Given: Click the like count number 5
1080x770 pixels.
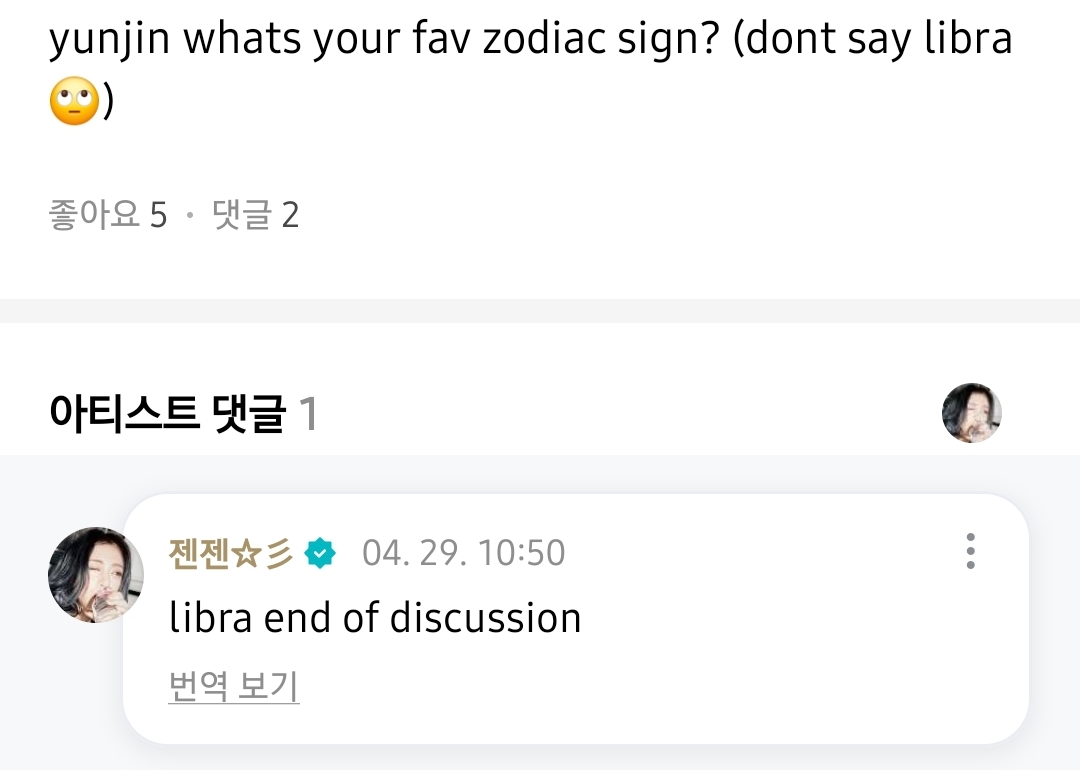Looking at the screenshot, I should click(158, 215).
